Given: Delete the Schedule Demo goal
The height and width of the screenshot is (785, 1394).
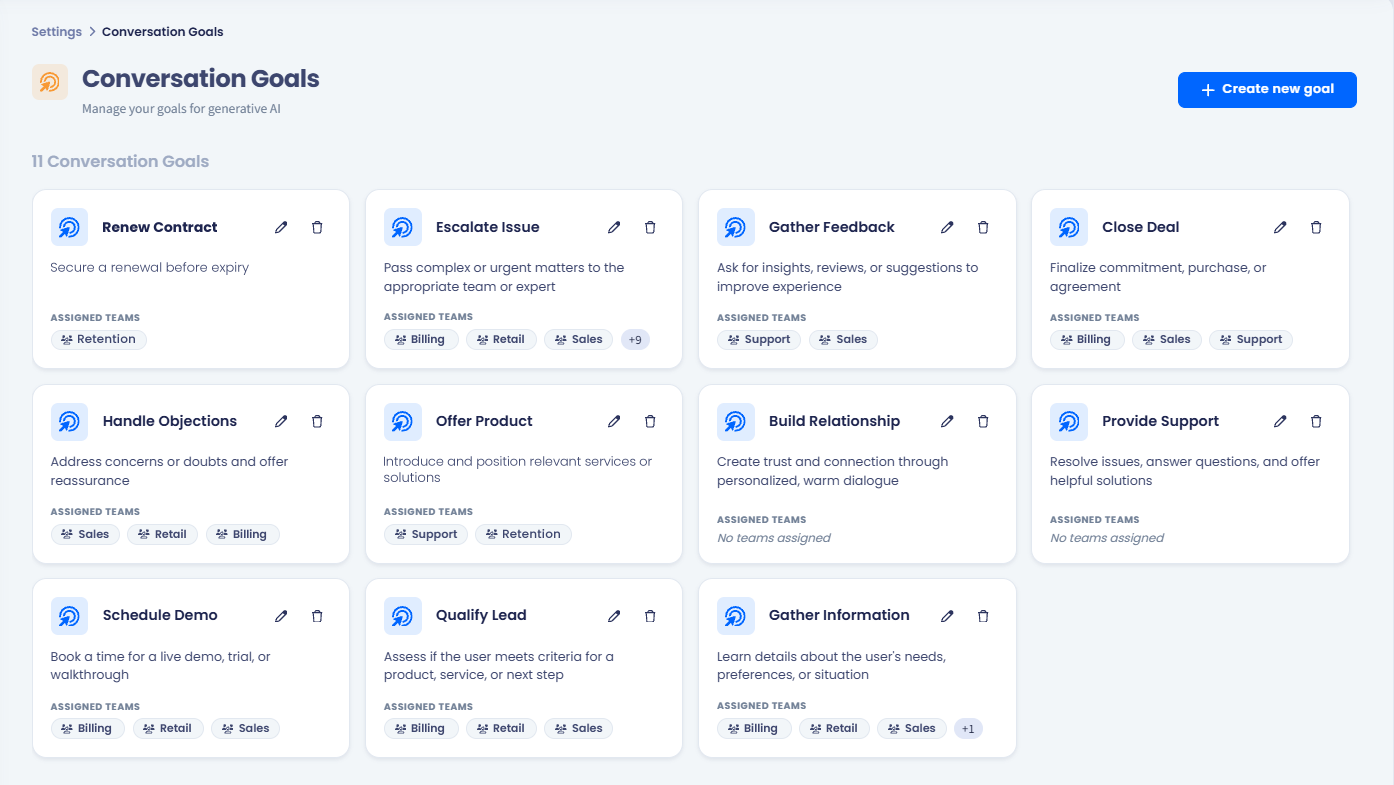Looking at the screenshot, I should pyautogui.click(x=317, y=616).
